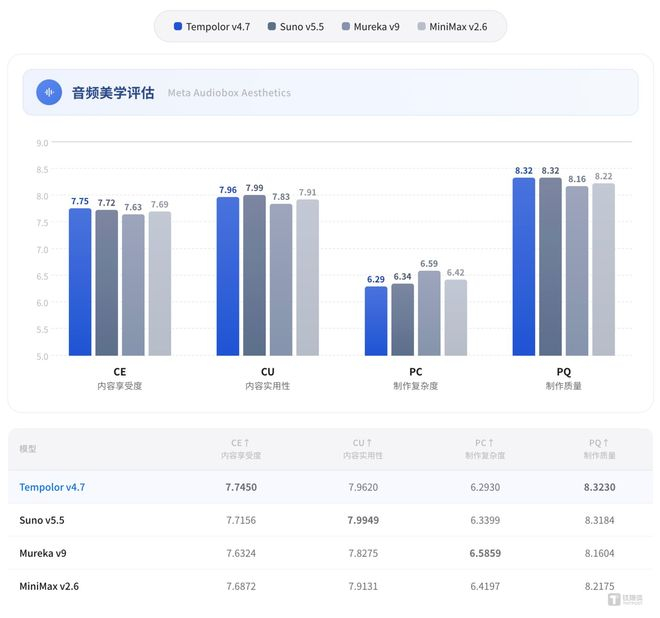
Task: Click the blue Tempolor v4.7 legend swatch
Action: click(178, 26)
